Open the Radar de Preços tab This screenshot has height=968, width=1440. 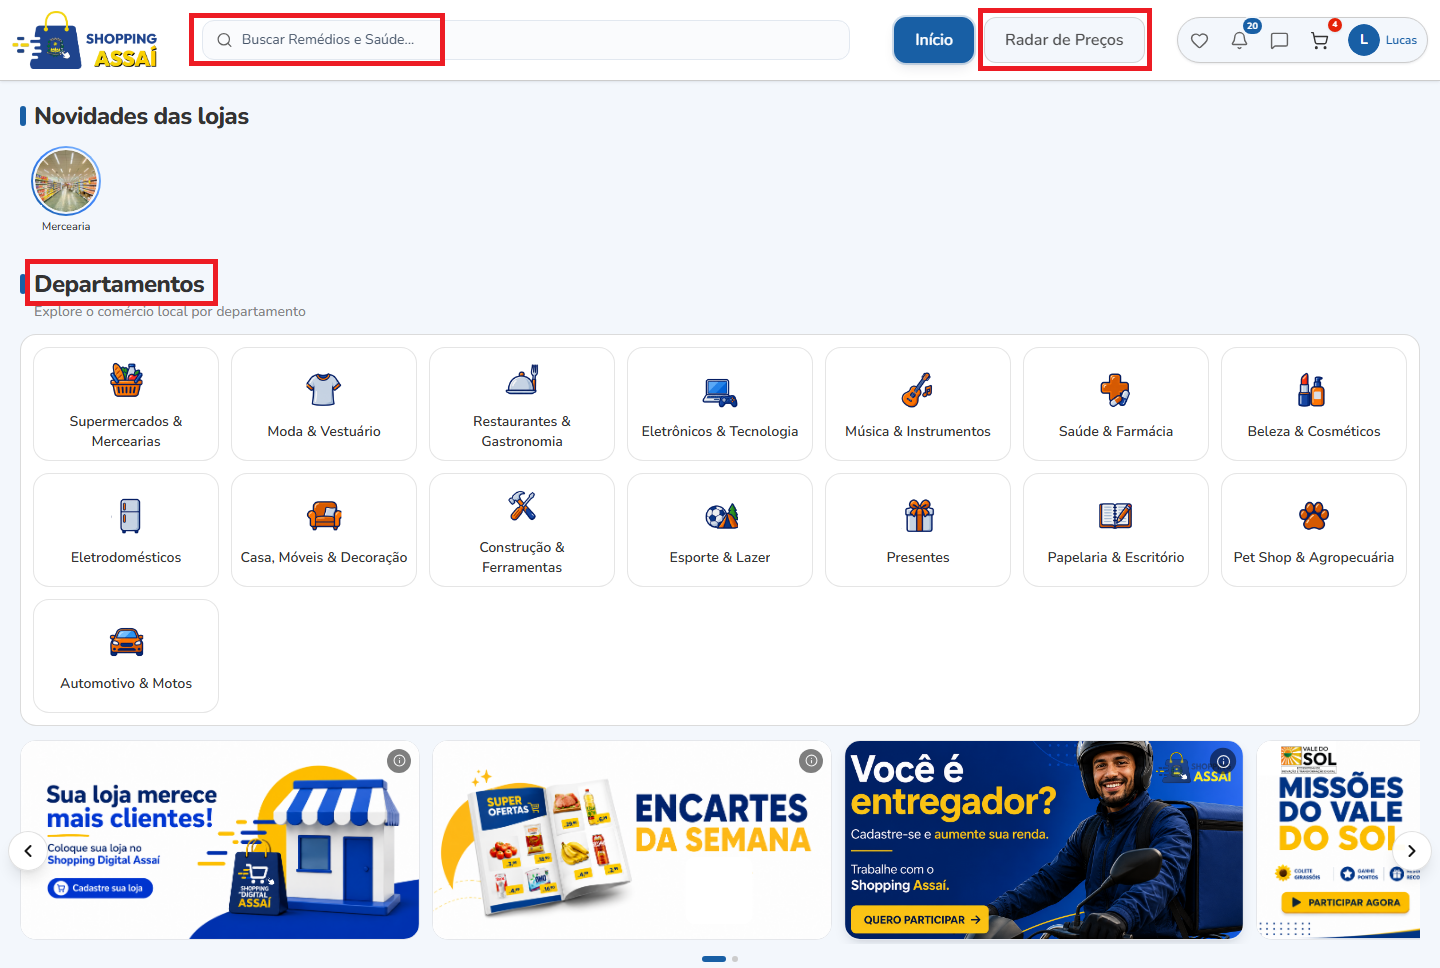[x=1064, y=40]
